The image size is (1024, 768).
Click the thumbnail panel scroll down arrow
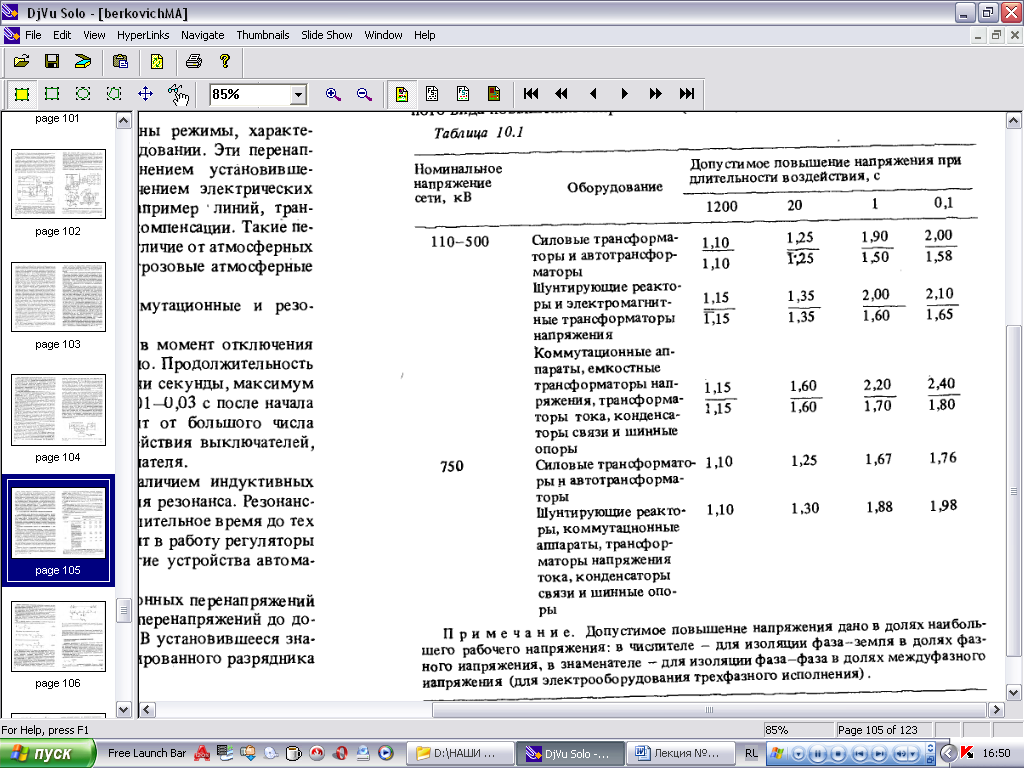[123, 709]
